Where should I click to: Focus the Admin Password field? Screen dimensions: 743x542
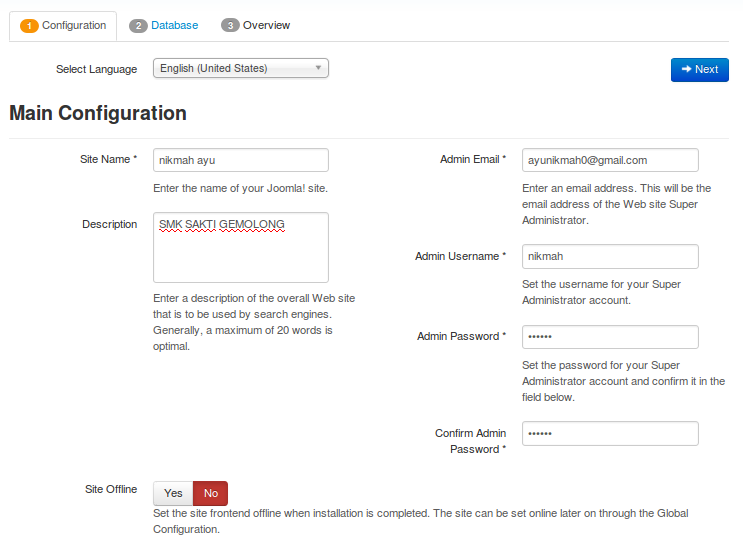pyautogui.click(x=610, y=337)
